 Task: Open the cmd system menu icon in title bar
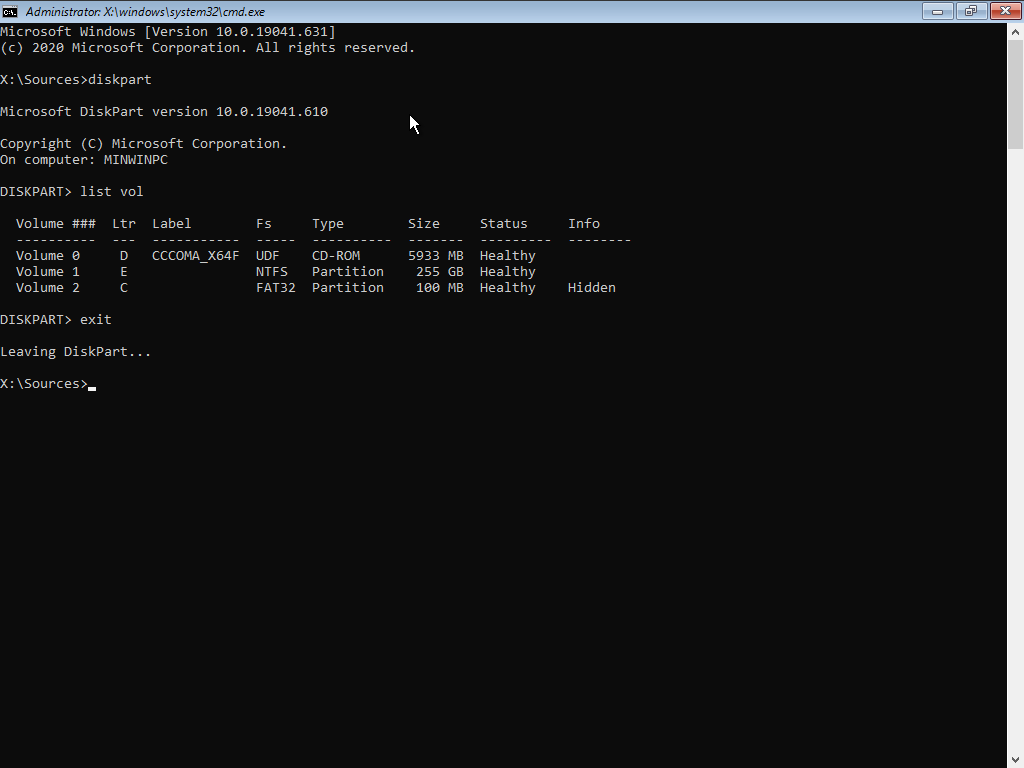tap(10, 11)
